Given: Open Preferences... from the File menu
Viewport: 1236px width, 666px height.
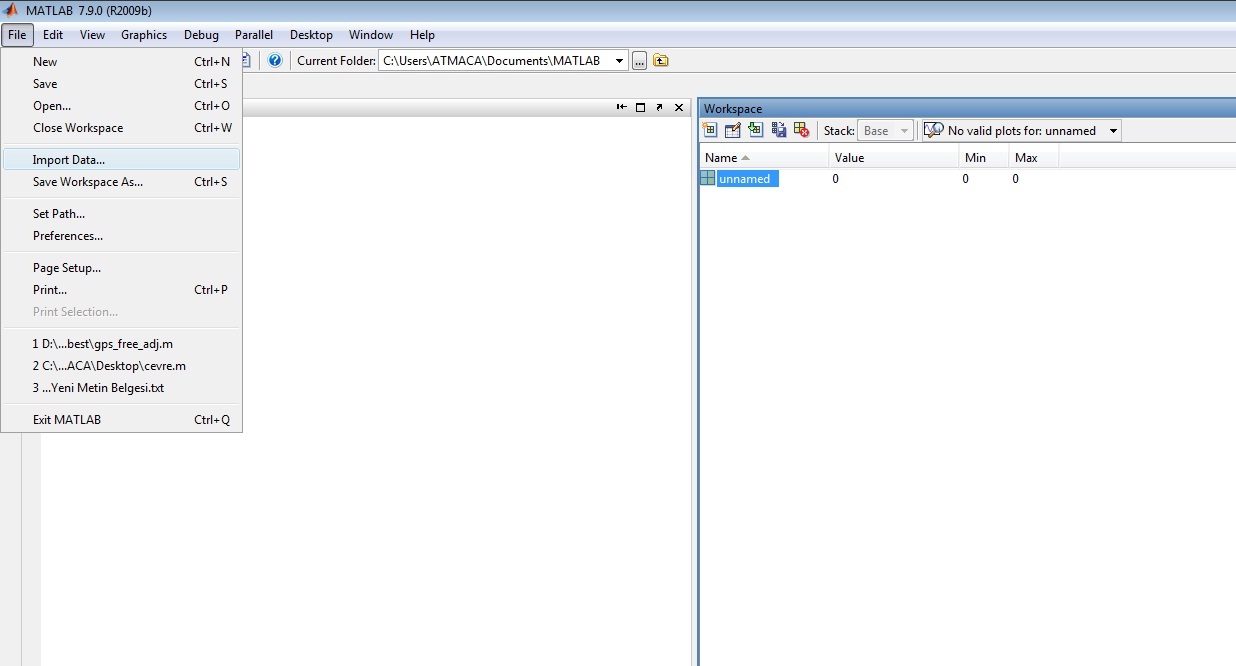Looking at the screenshot, I should 121,236.
